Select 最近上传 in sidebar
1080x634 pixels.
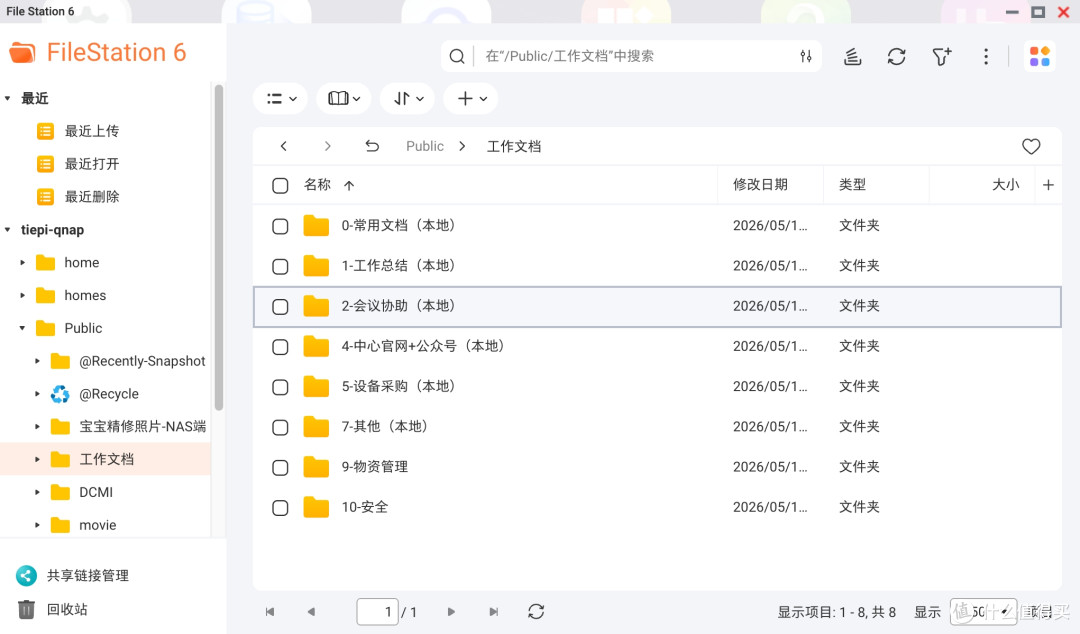(92, 131)
